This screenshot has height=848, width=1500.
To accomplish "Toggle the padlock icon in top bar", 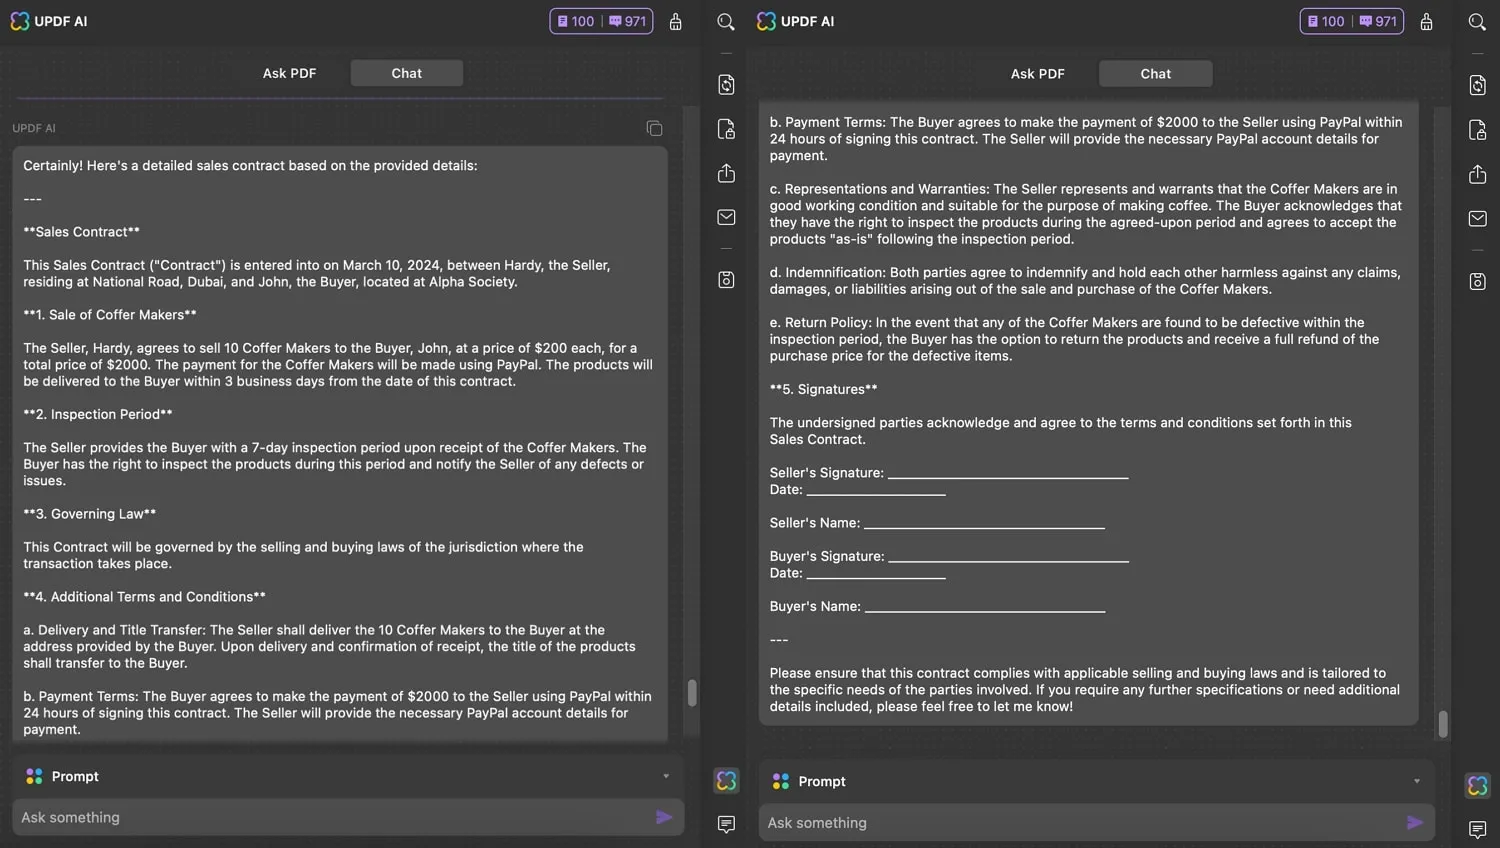I will click(x=676, y=21).
